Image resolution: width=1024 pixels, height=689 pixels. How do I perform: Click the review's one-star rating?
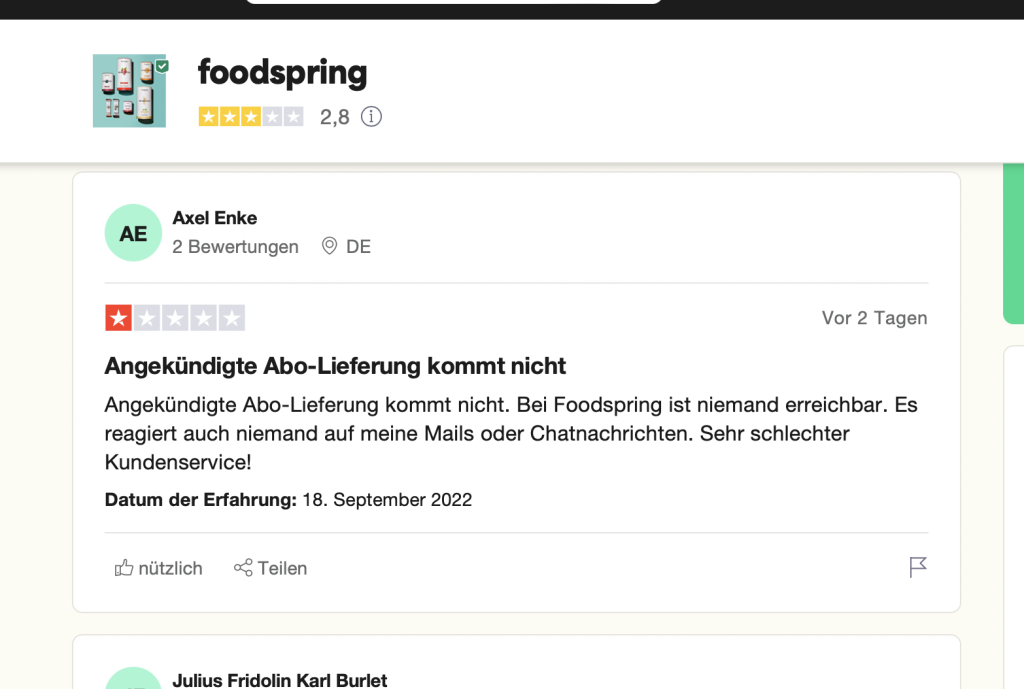point(175,318)
